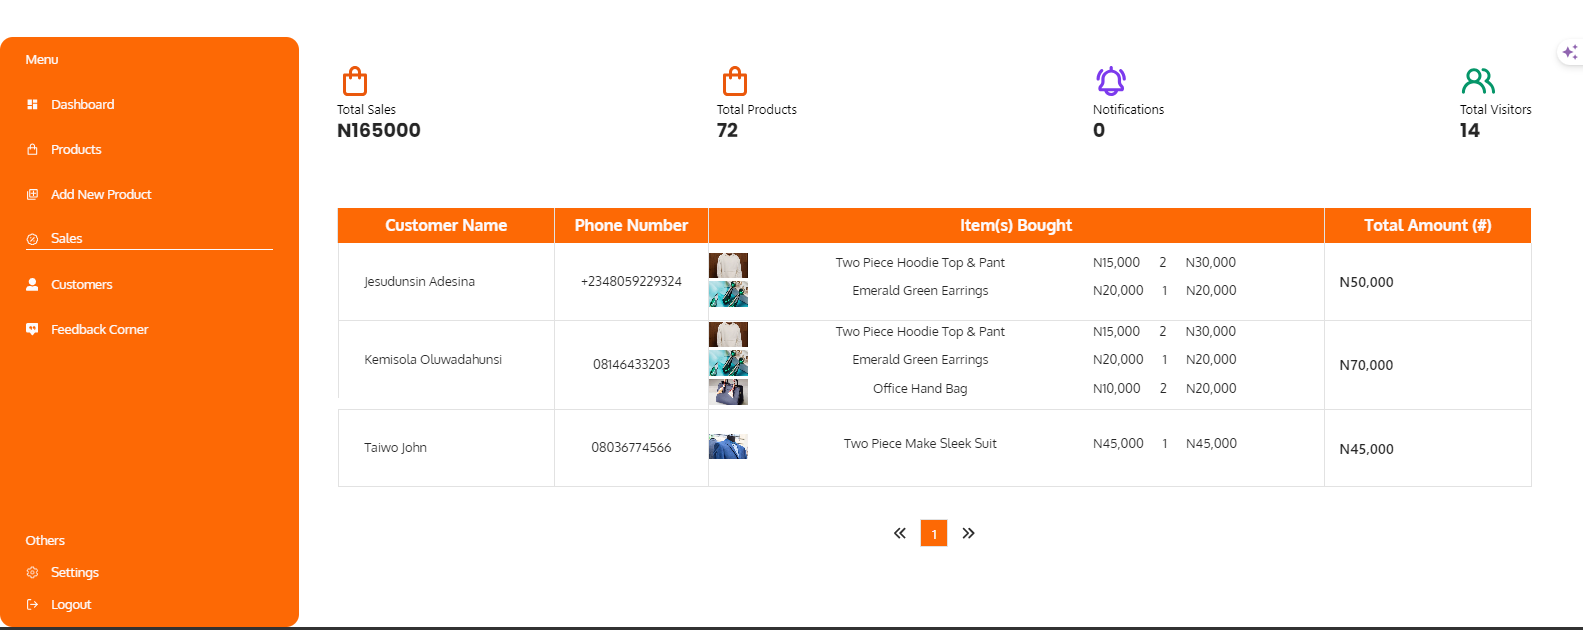Click customer name Kemisola Oluwadahunsi
Screen dimensions: 1583x630
click(x=433, y=359)
